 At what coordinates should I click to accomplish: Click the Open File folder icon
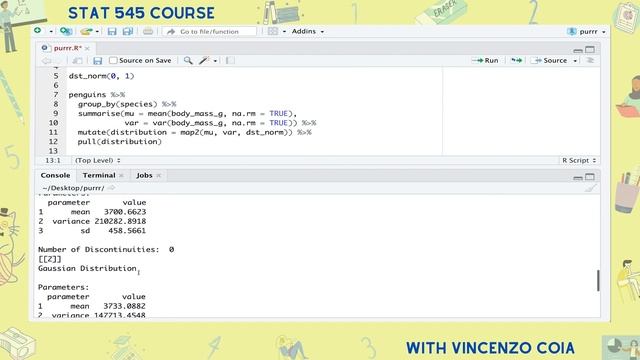pyautogui.click(x=86, y=31)
